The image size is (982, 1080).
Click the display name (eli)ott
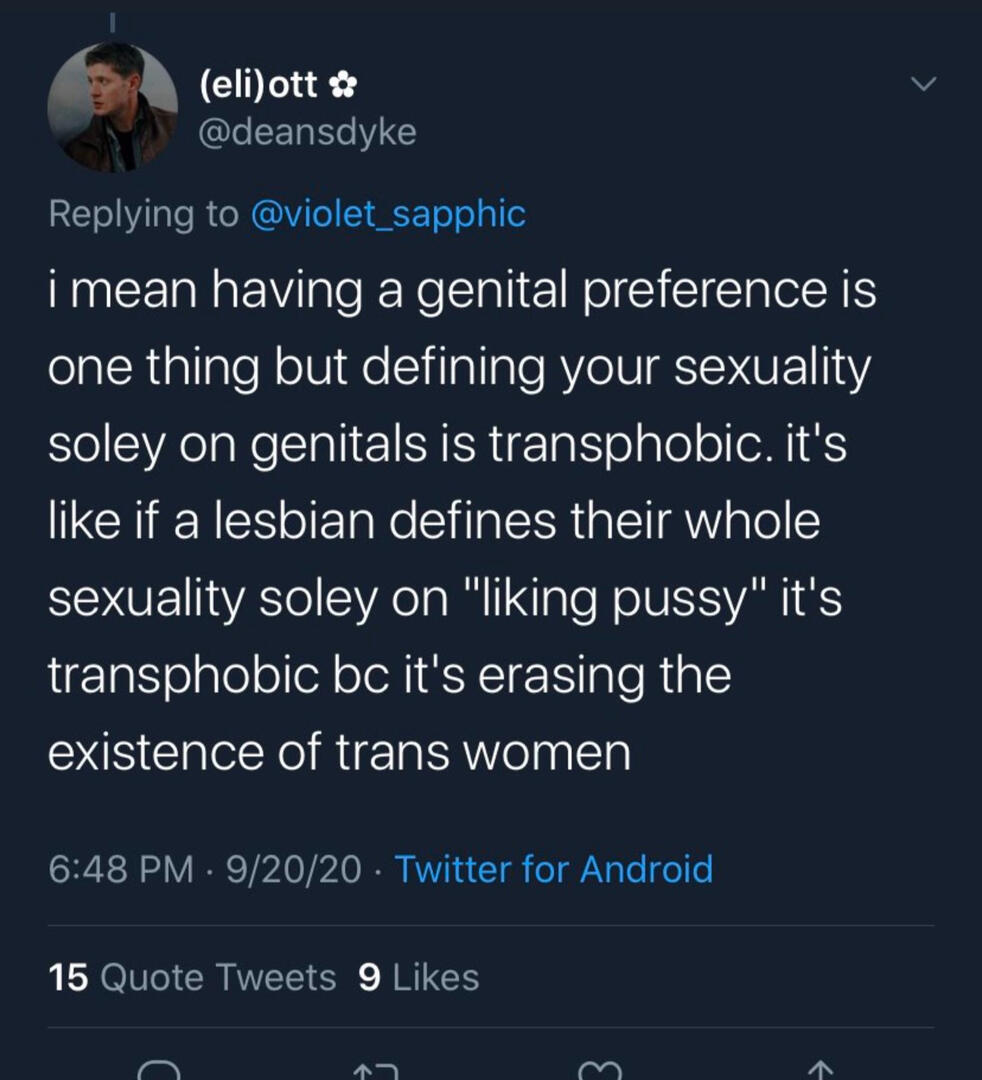[260, 87]
